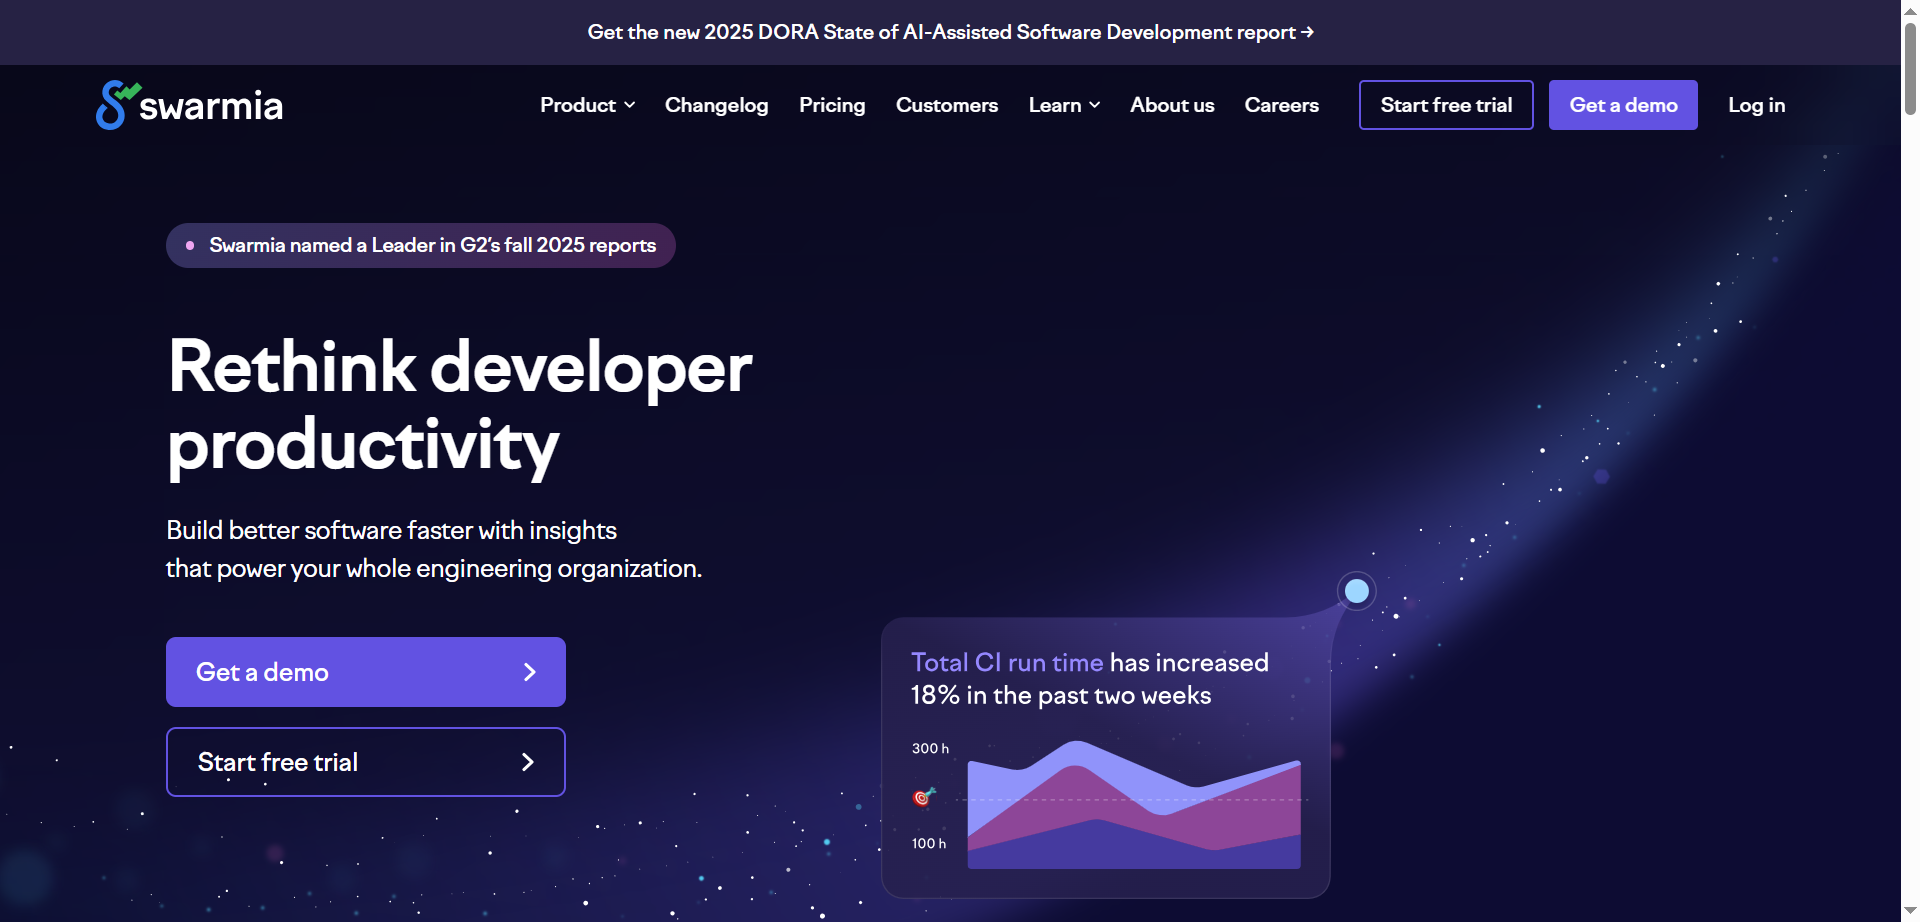Click the large Get a demo hero button
Image resolution: width=1920 pixels, height=922 pixels.
[x=366, y=672]
